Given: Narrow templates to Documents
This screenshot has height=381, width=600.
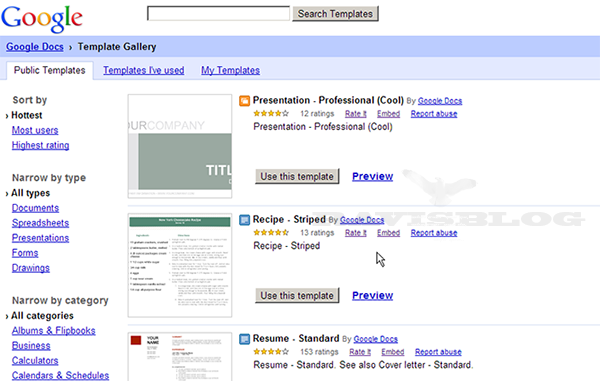Looking at the screenshot, I should pyautogui.click(x=35, y=208).
